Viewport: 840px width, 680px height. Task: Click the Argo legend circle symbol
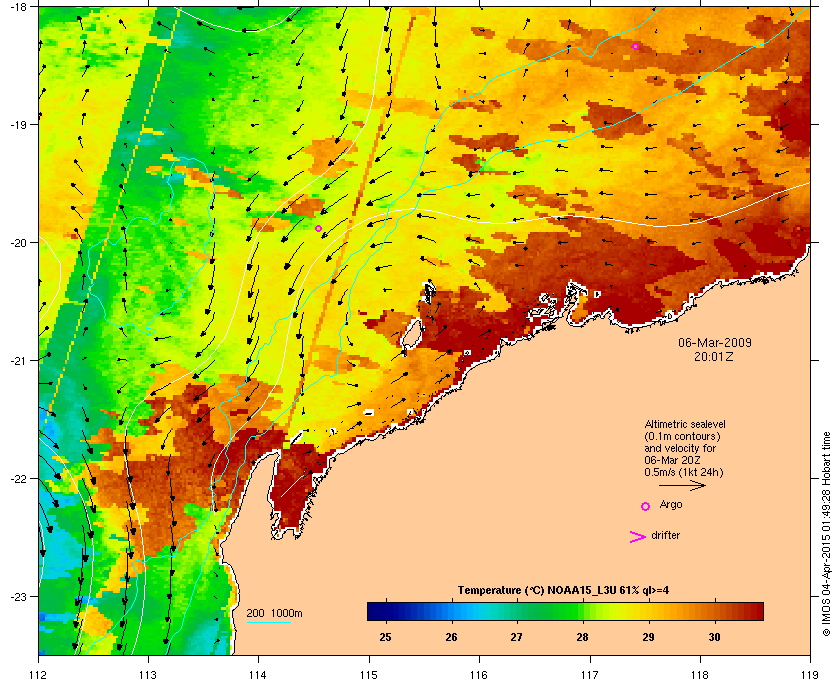646,506
